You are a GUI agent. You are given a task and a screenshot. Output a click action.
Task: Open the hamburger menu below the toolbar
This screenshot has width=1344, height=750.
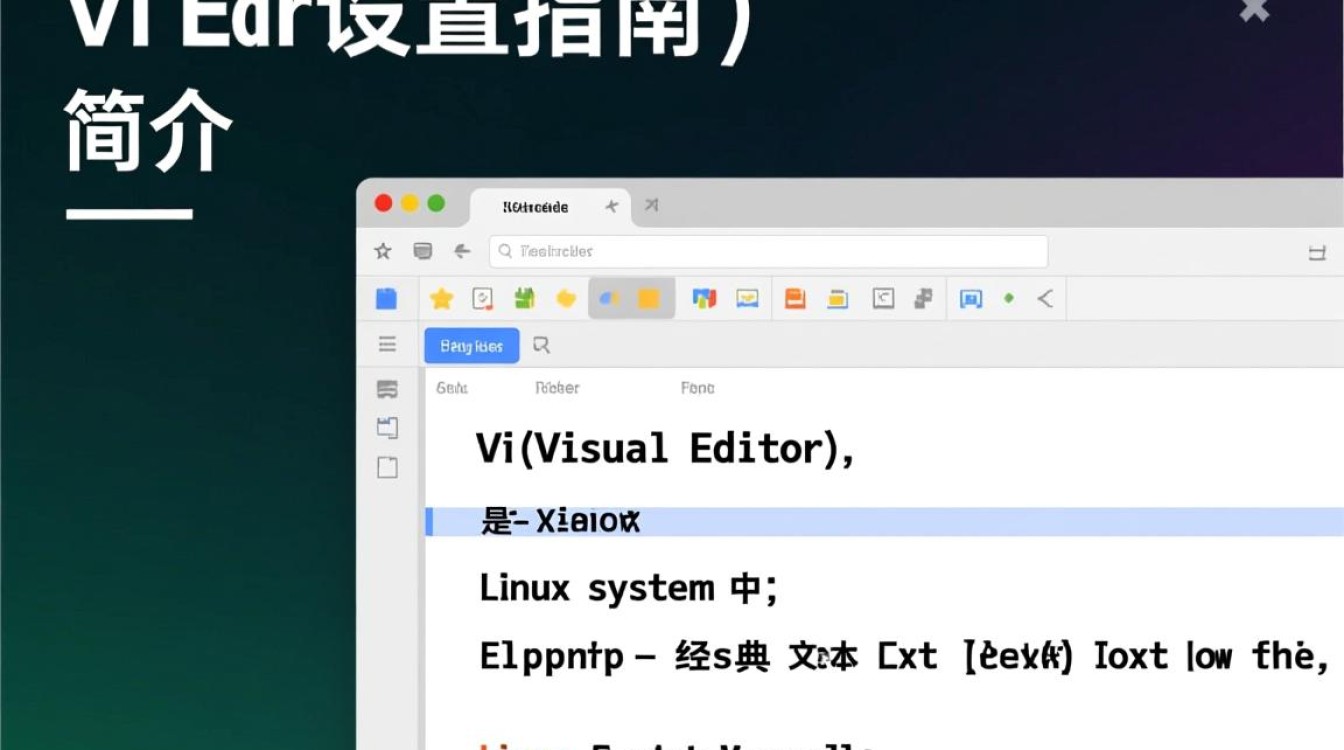click(388, 343)
